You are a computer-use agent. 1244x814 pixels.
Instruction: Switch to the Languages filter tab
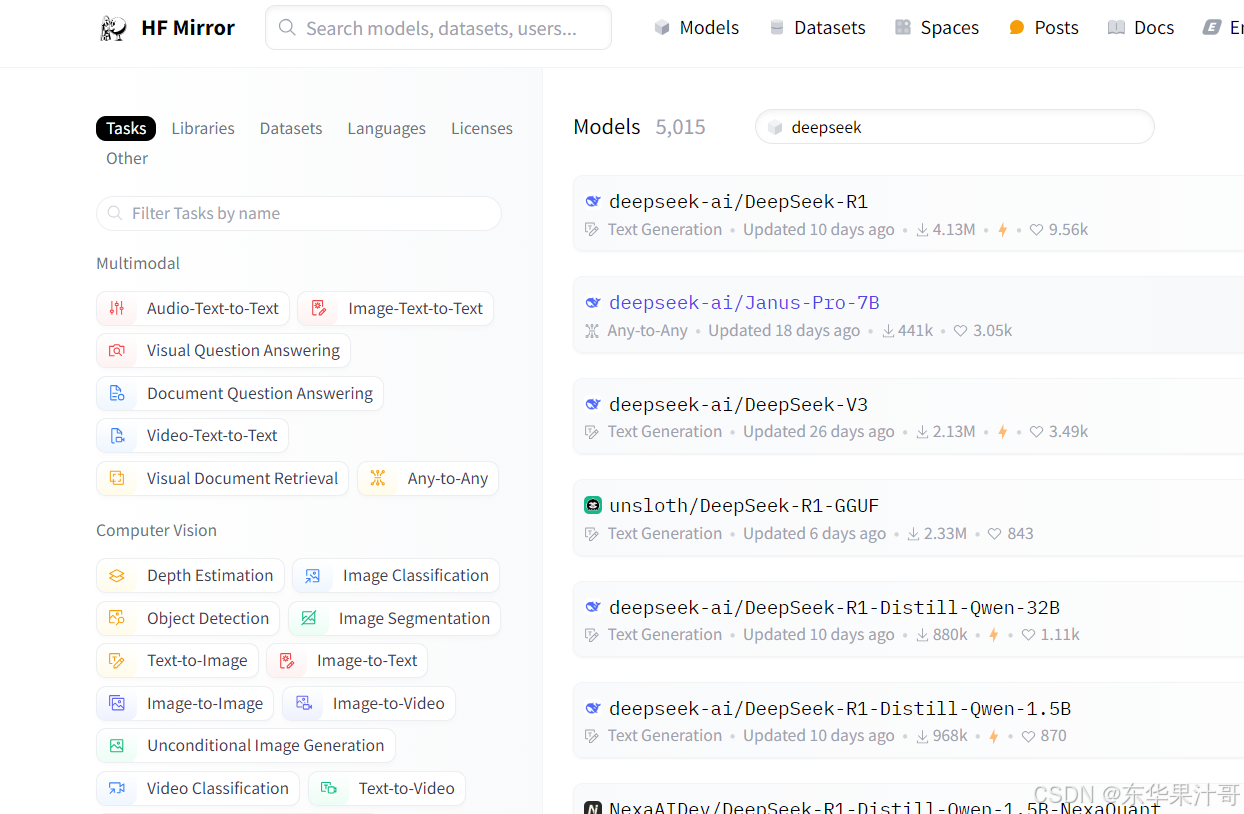coord(386,128)
